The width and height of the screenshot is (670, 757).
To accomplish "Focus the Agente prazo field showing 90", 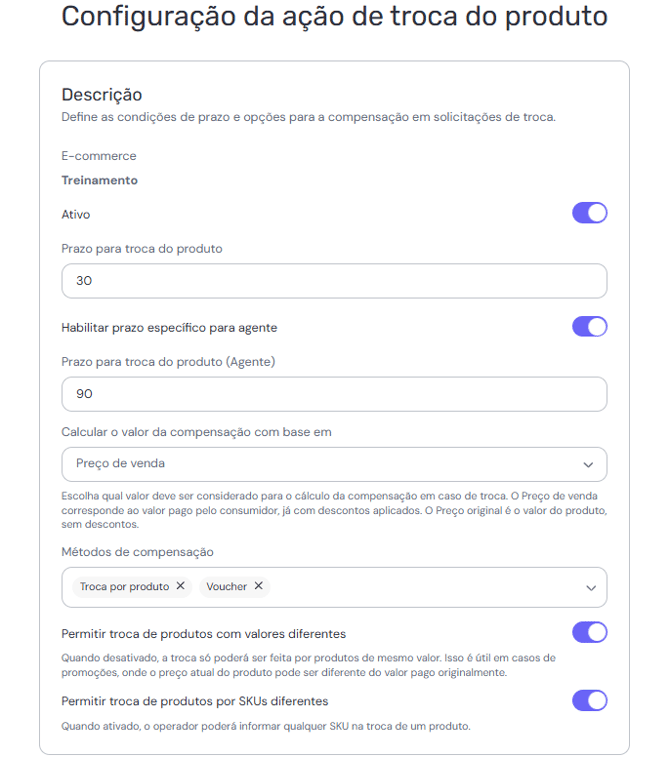I will (x=333, y=394).
